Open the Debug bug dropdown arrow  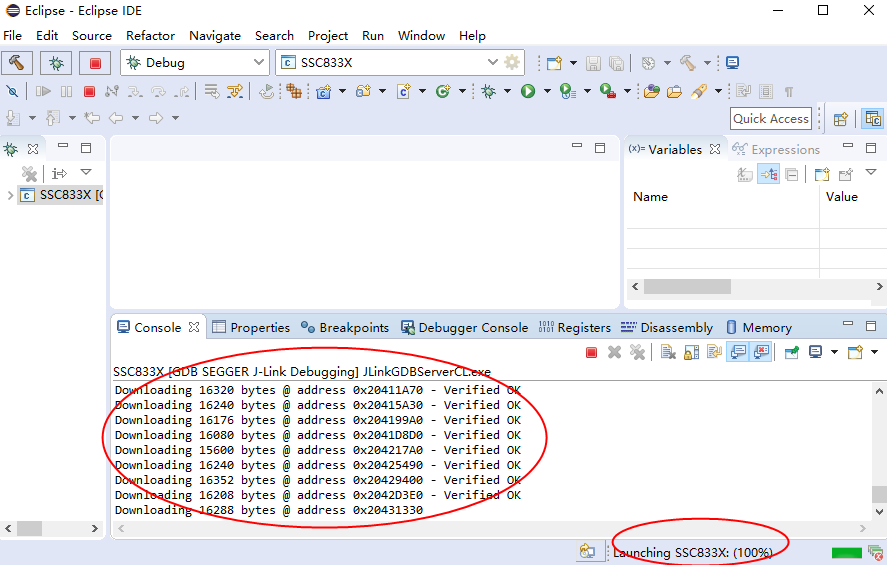click(x=507, y=91)
